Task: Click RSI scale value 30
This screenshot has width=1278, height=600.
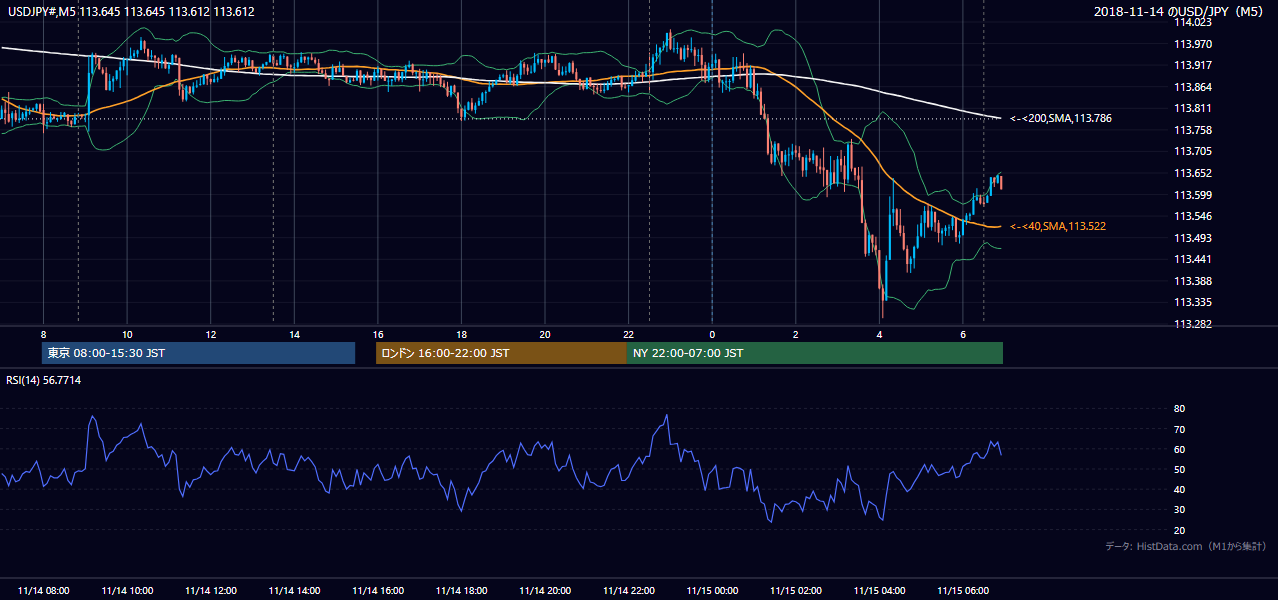Action: pos(1179,510)
